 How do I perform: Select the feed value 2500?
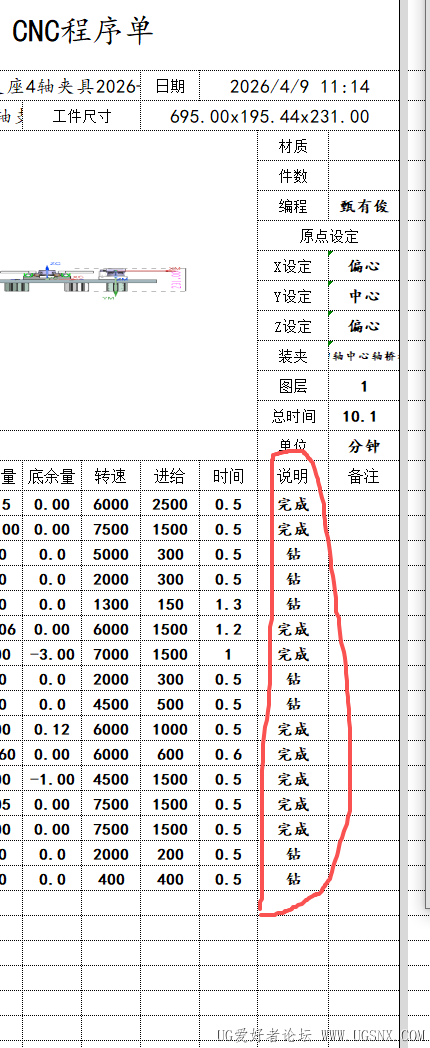coord(170,505)
